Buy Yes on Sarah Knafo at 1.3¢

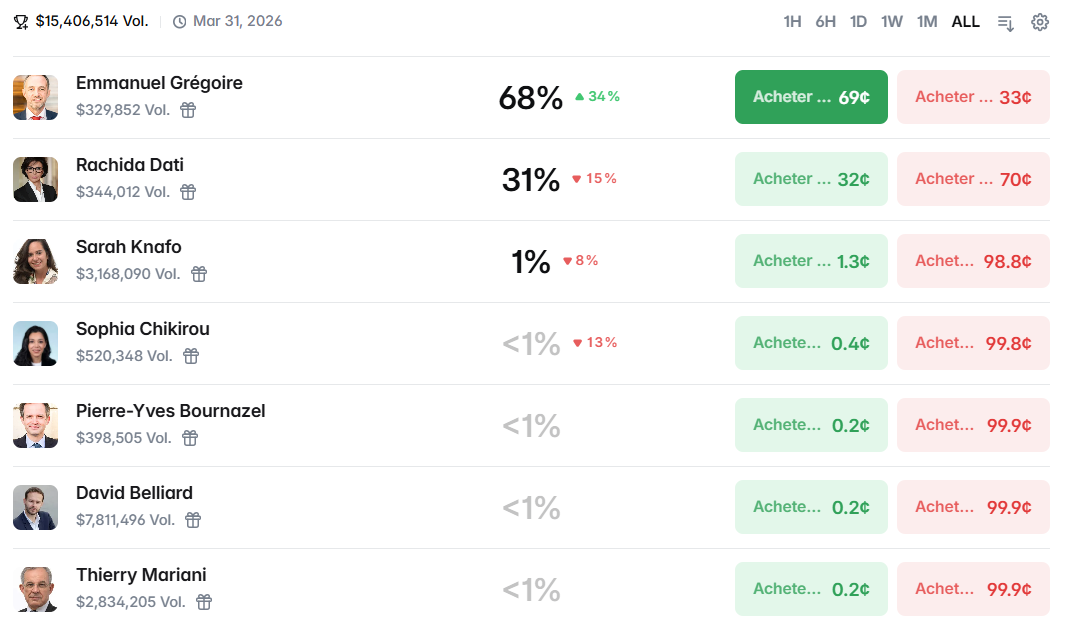(811, 261)
